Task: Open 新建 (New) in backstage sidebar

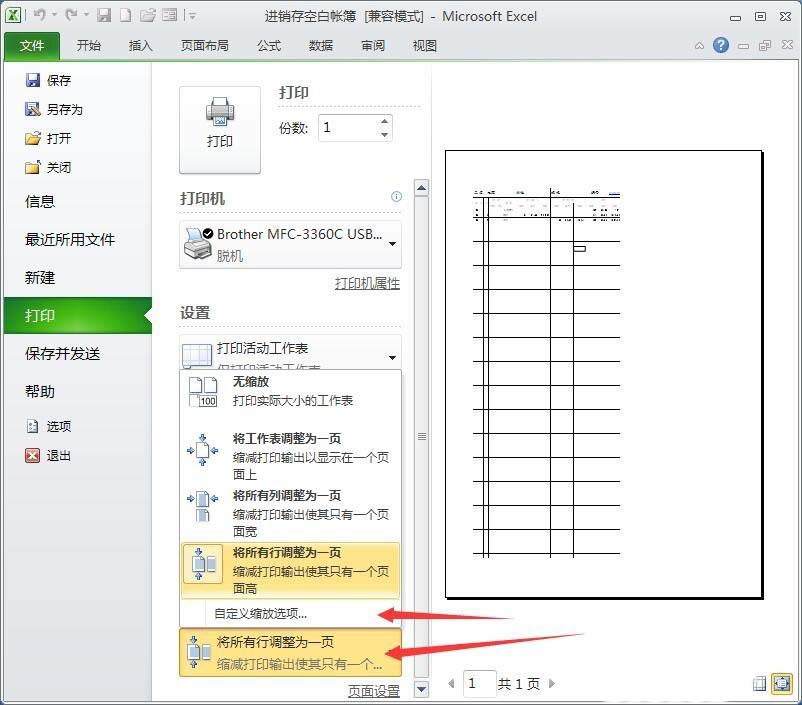Action: pos(40,278)
